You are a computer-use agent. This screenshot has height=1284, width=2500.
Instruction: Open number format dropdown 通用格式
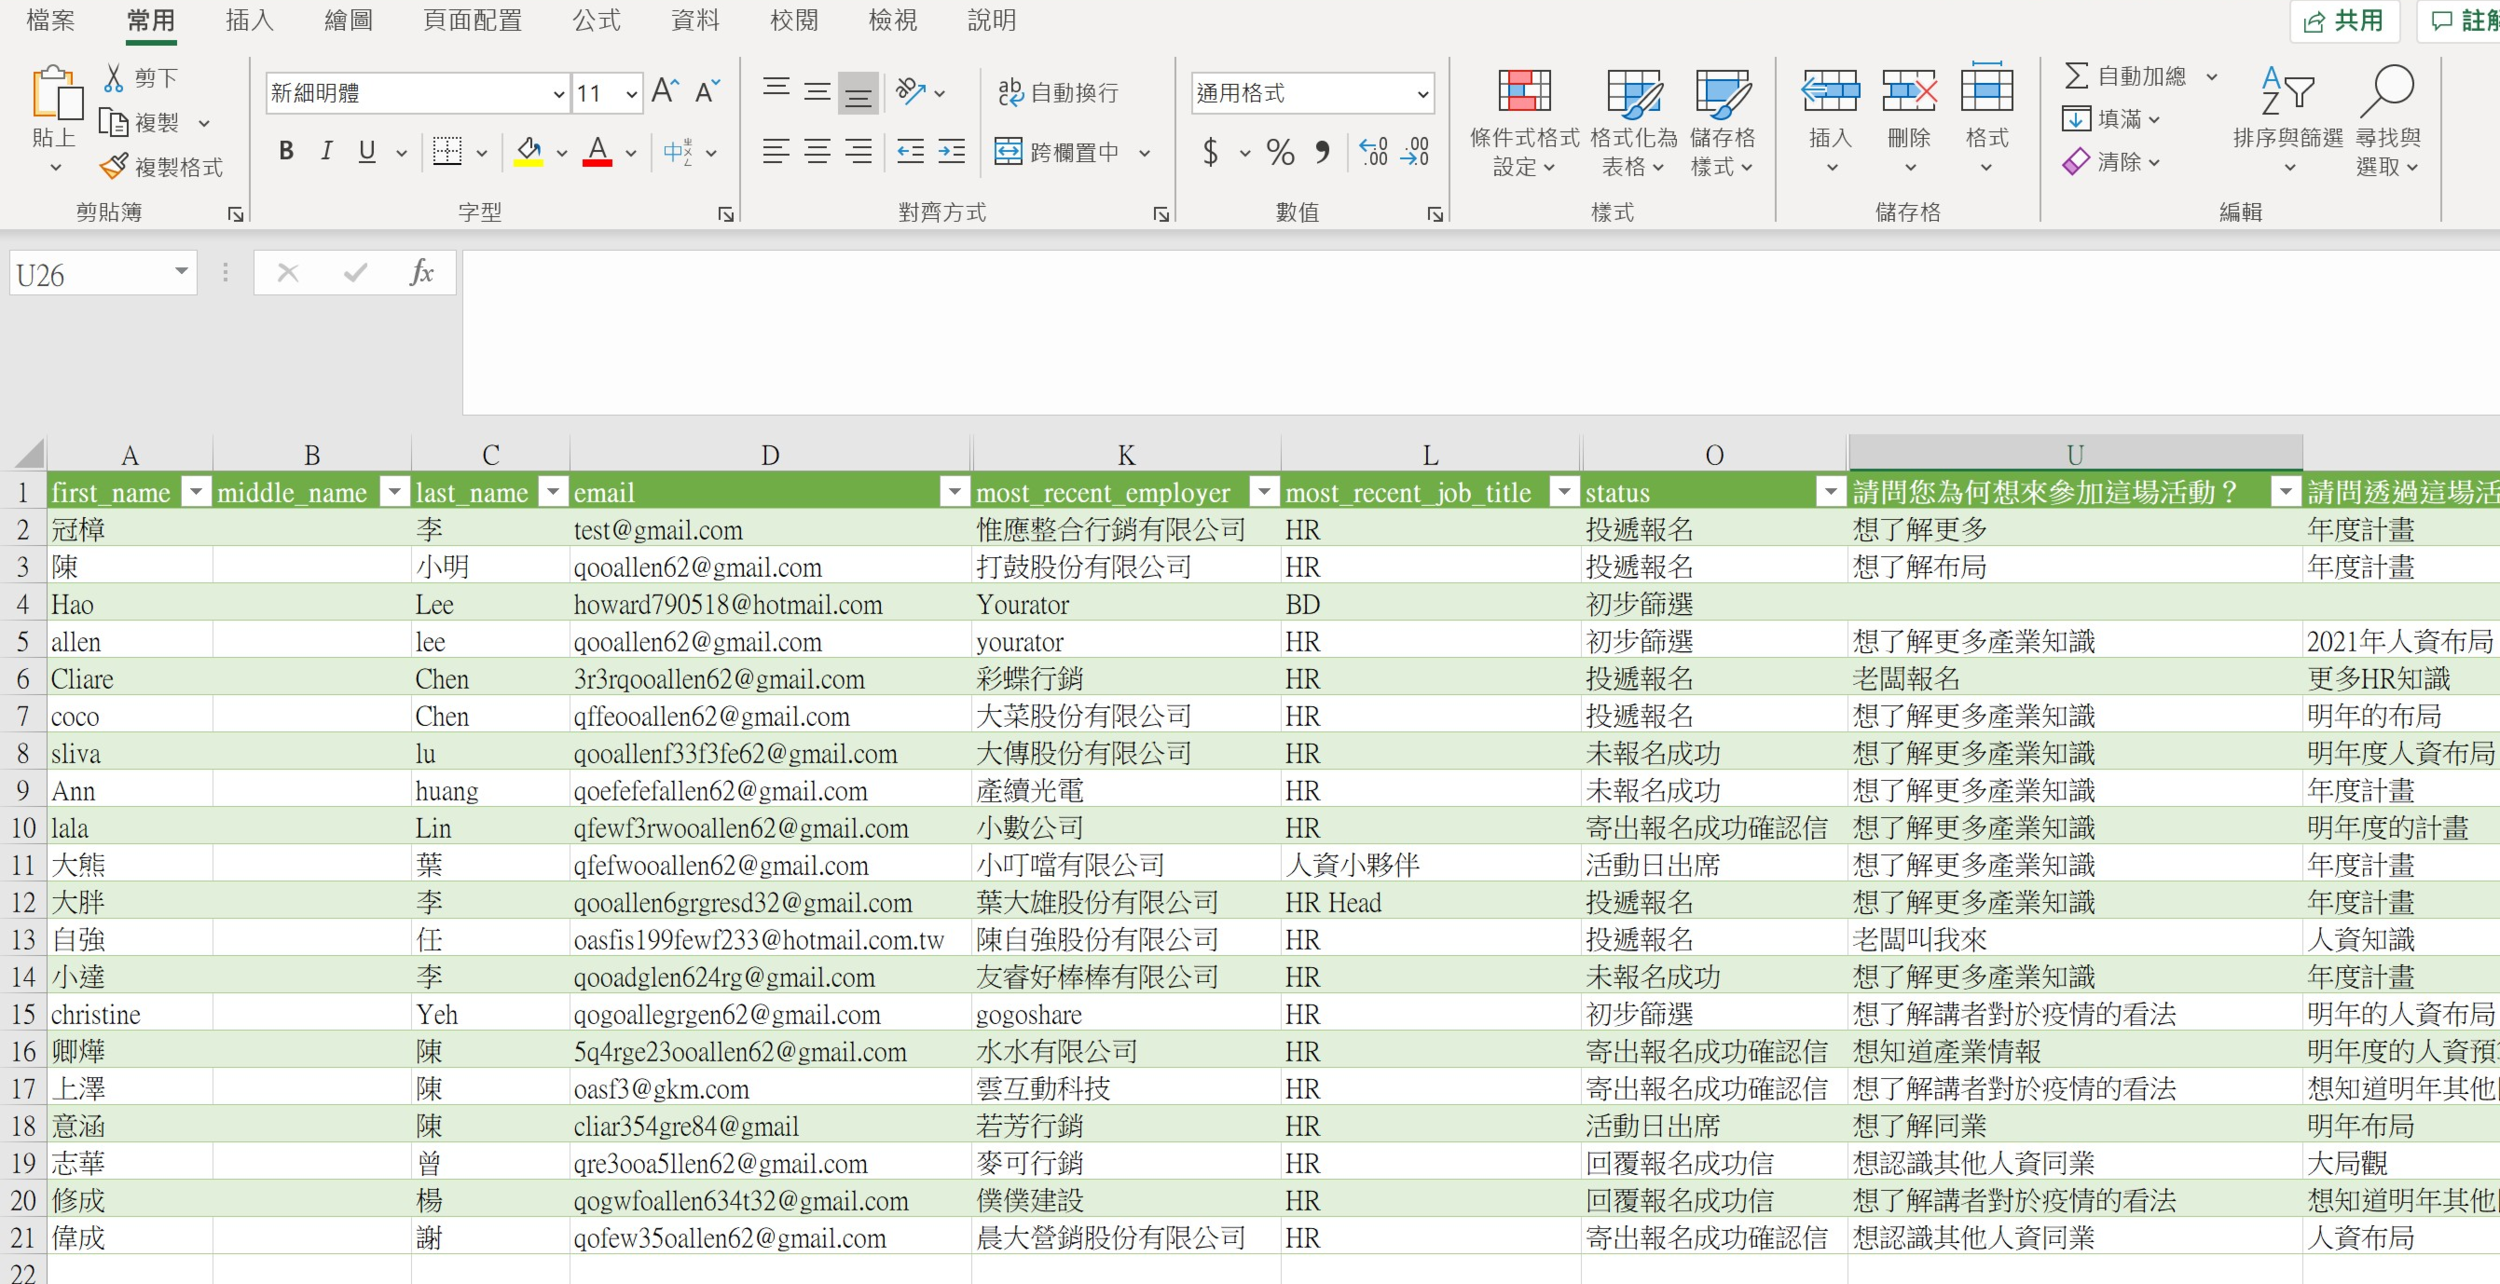click(x=1422, y=94)
